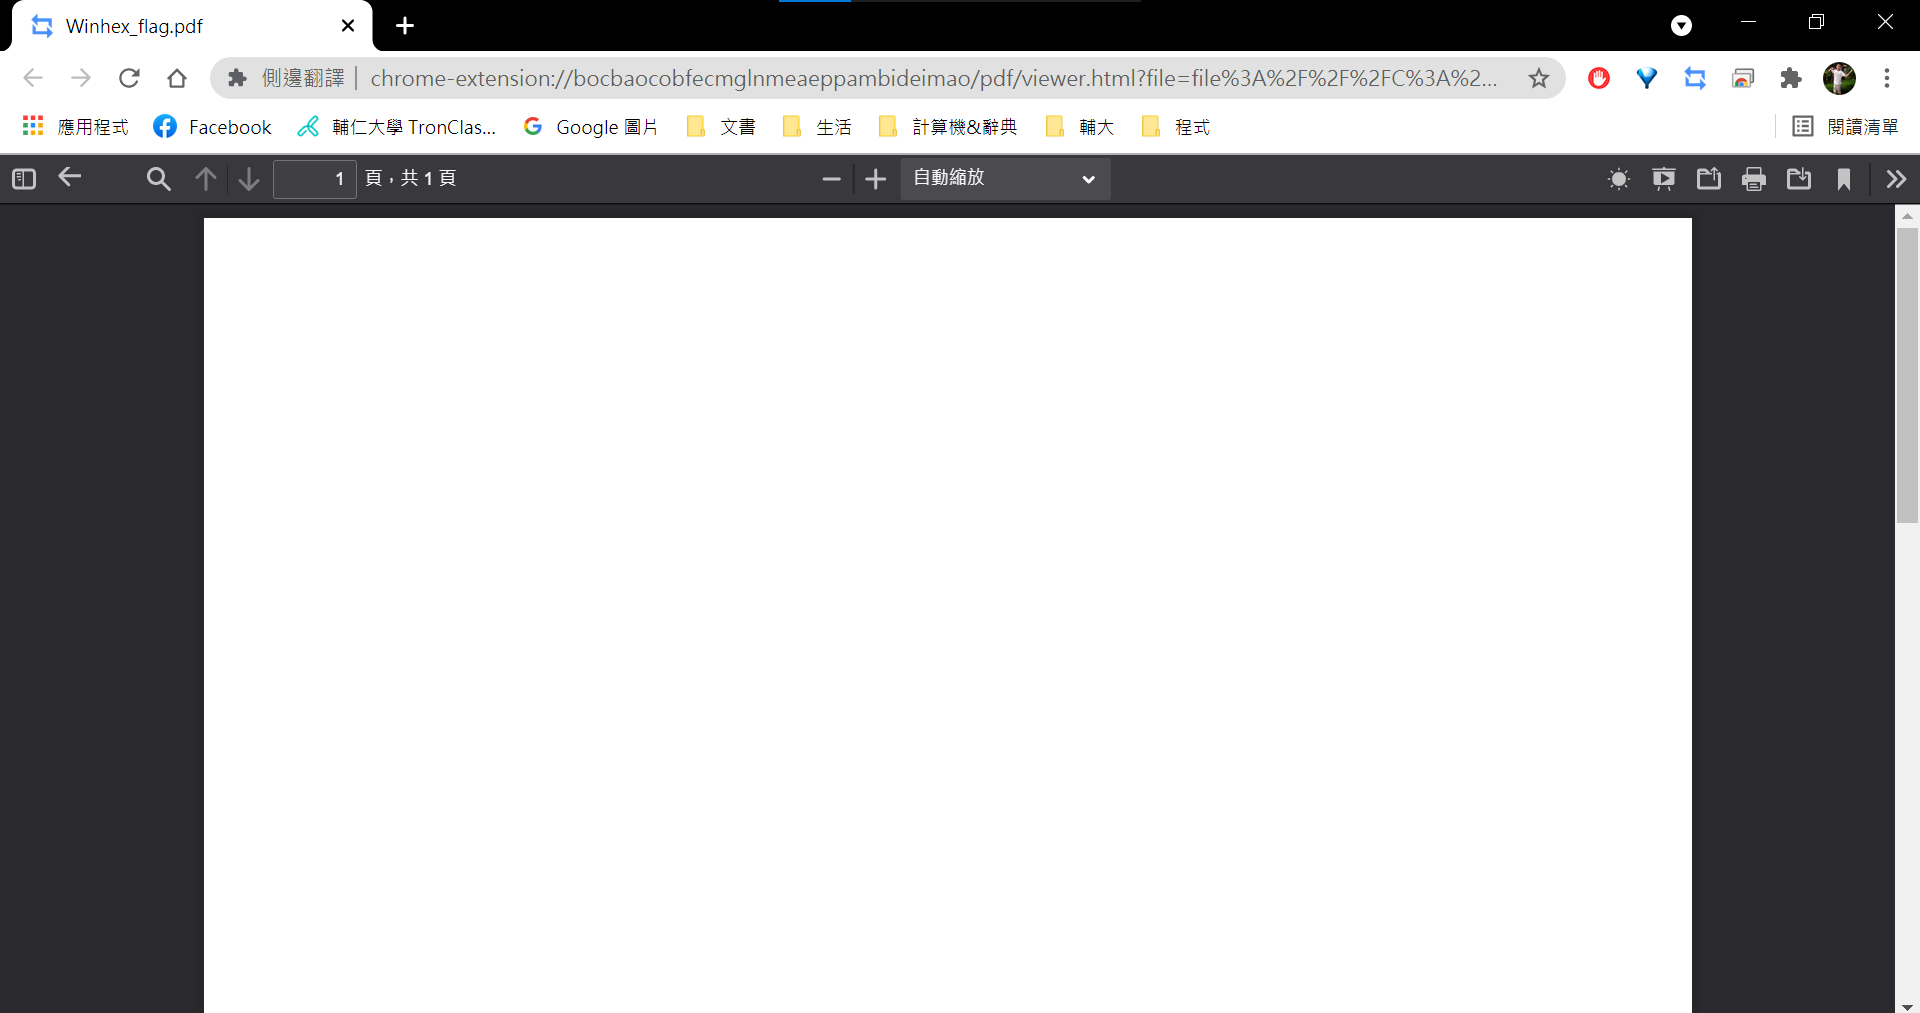Screen dimensions: 1920x1013
Task: Open the tab search dropdown arrow
Action: [x=1682, y=26]
